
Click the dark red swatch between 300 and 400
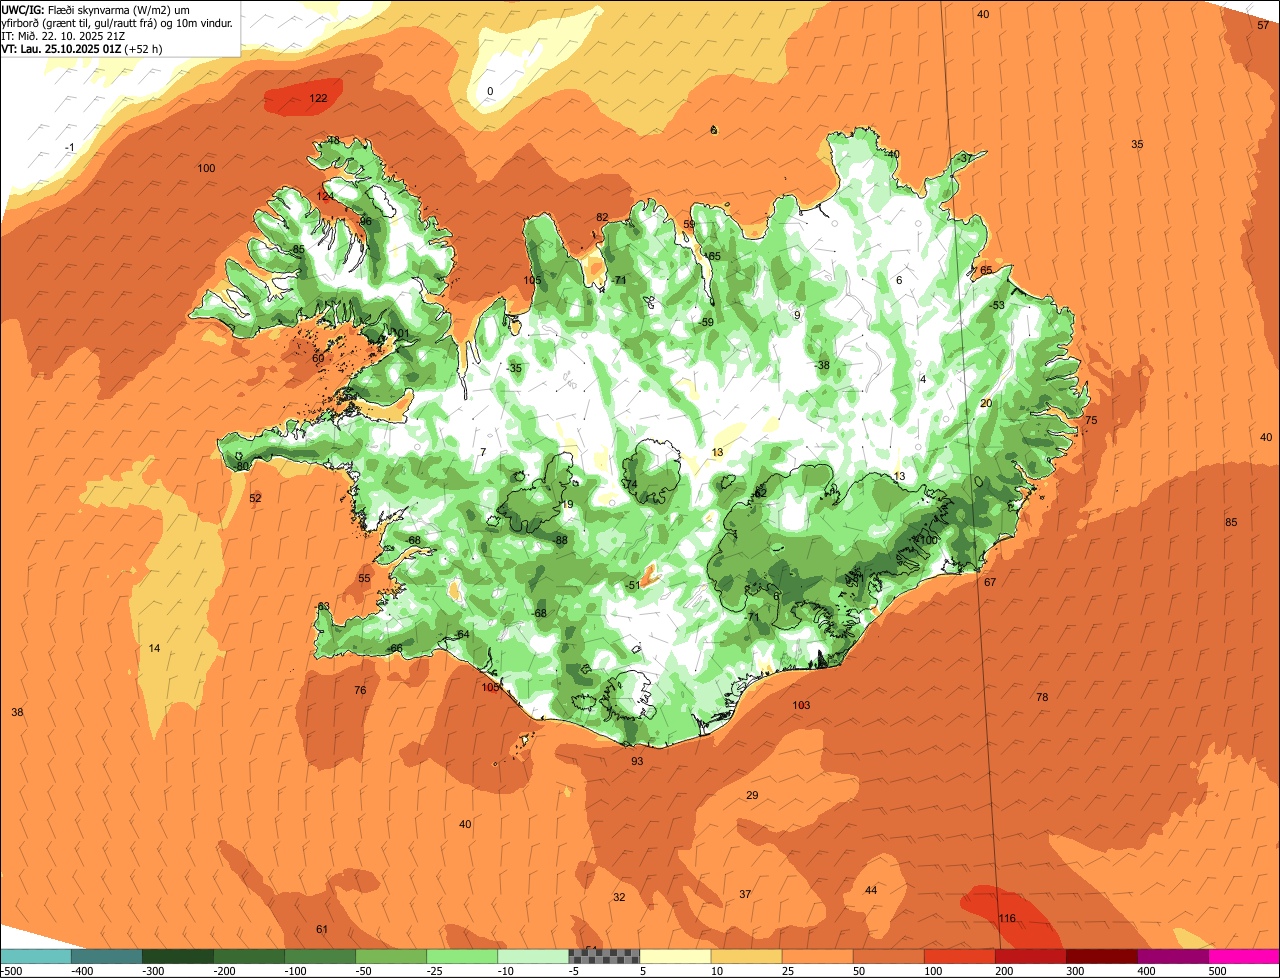click(1101, 956)
